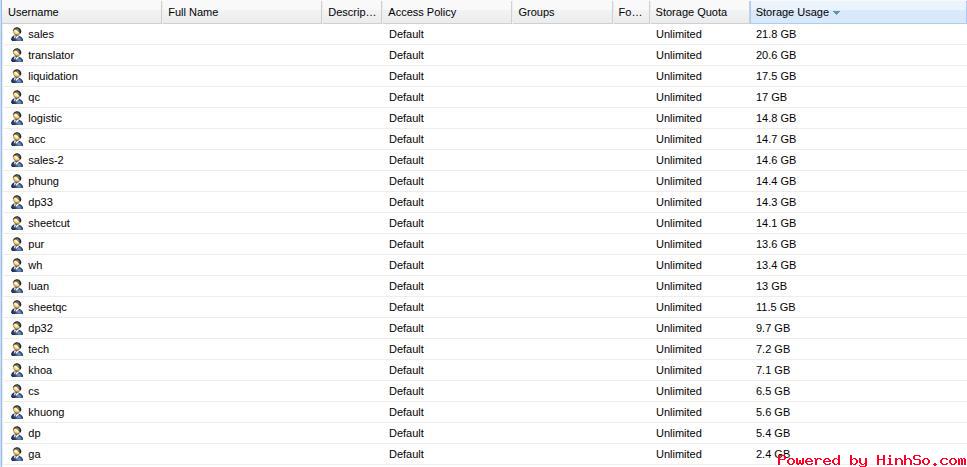Select the translator user avatar icon
967x467 pixels.
tap(17, 55)
